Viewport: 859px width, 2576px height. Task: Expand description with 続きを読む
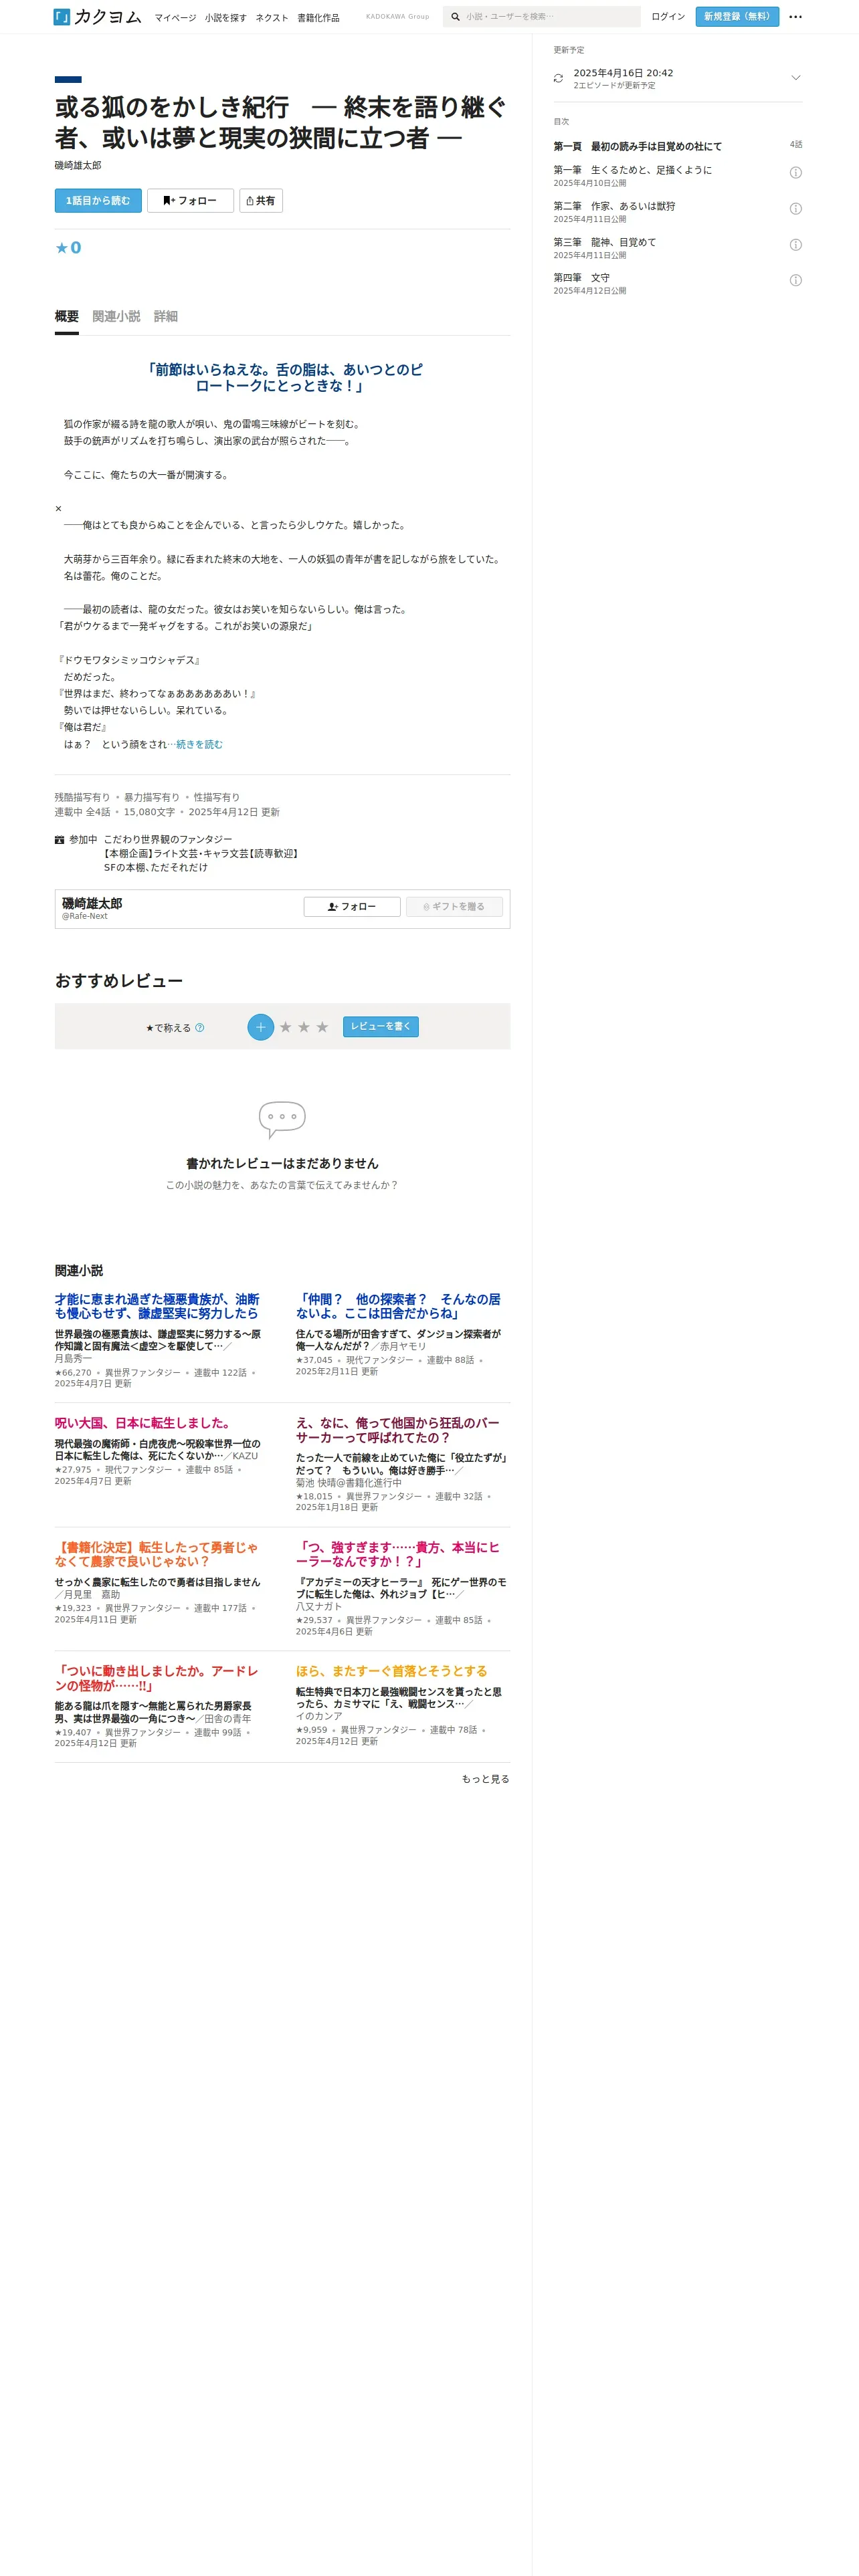pos(199,744)
